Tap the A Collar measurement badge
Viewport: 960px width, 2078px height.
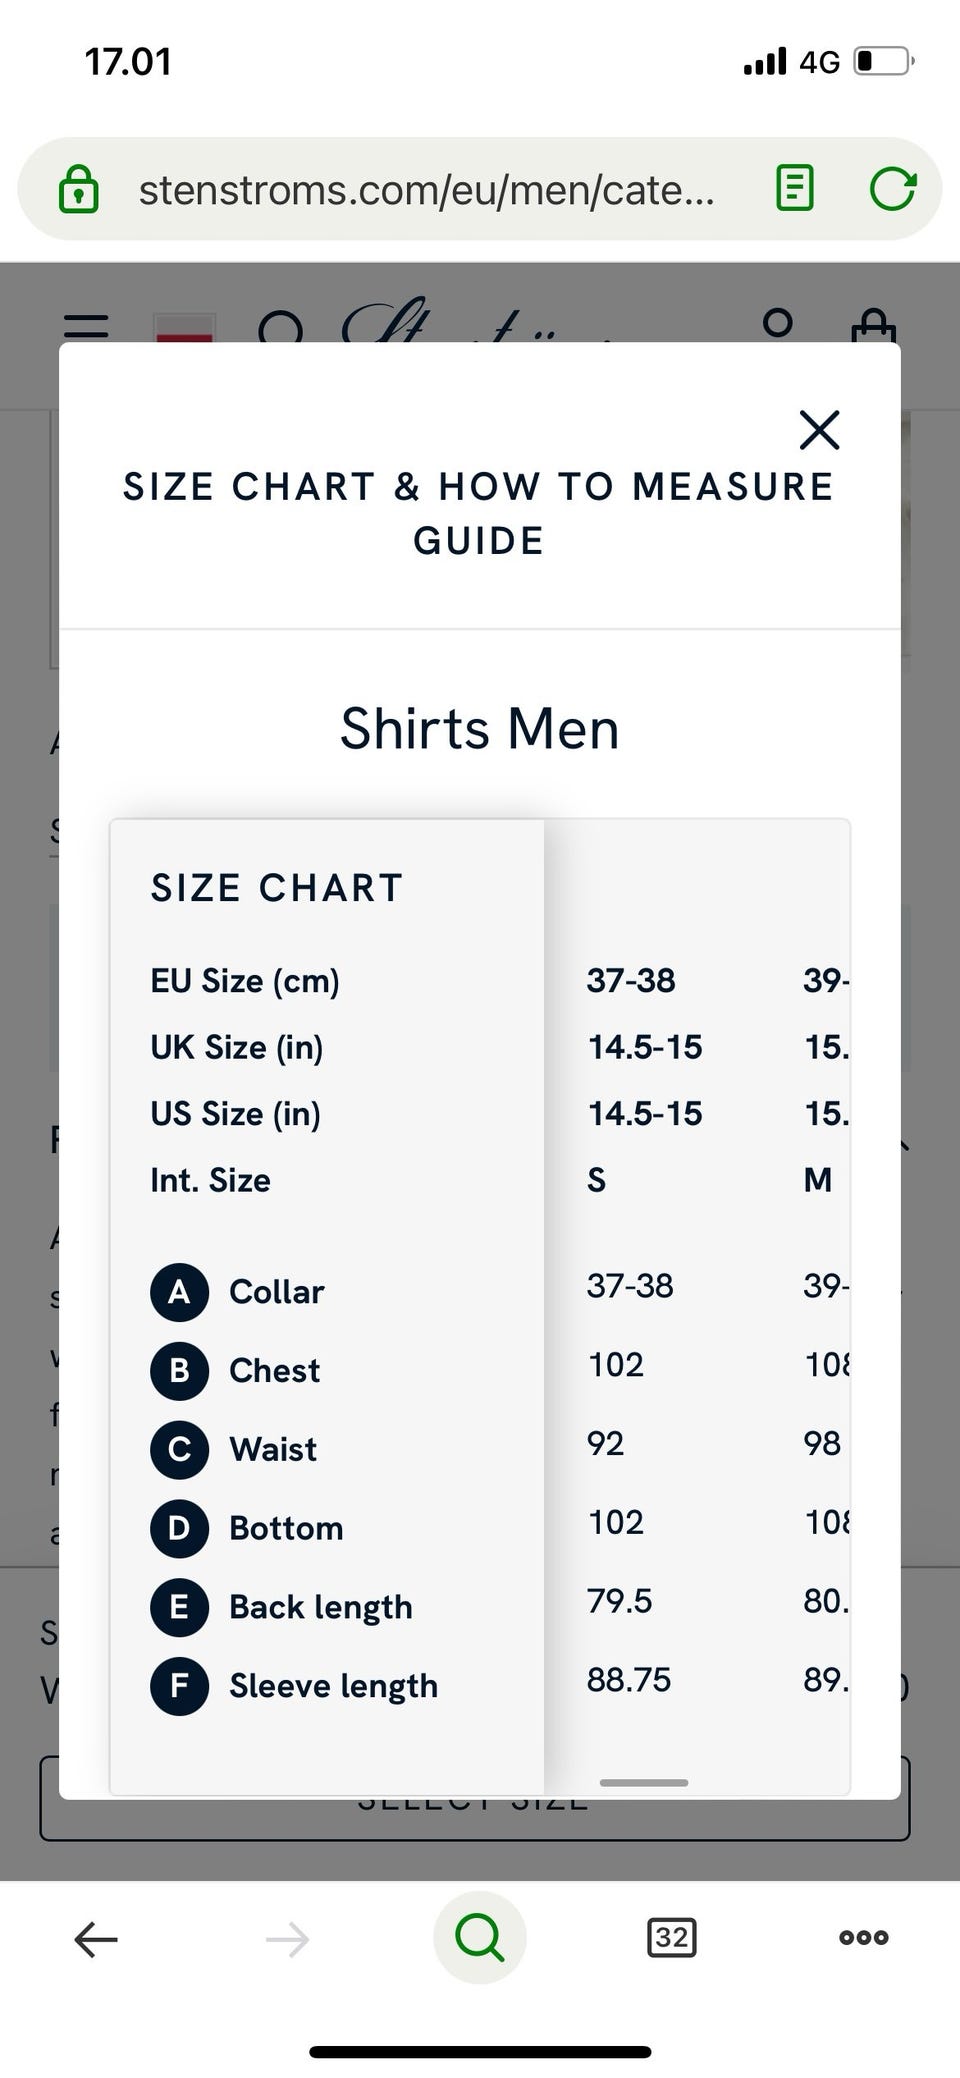[x=180, y=1292]
